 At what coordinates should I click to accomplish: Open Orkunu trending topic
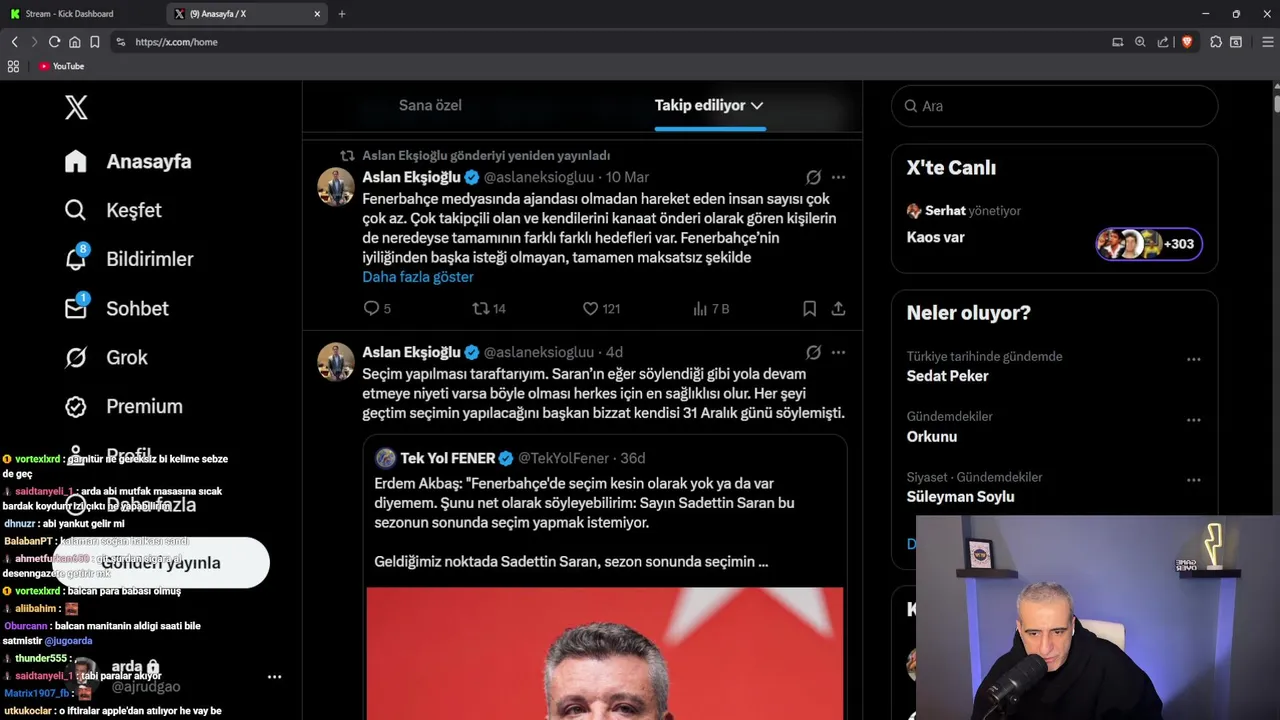pos(932,437)
